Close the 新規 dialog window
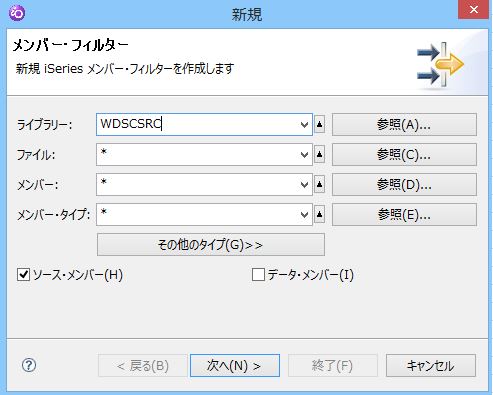 (x=474, y=10)
